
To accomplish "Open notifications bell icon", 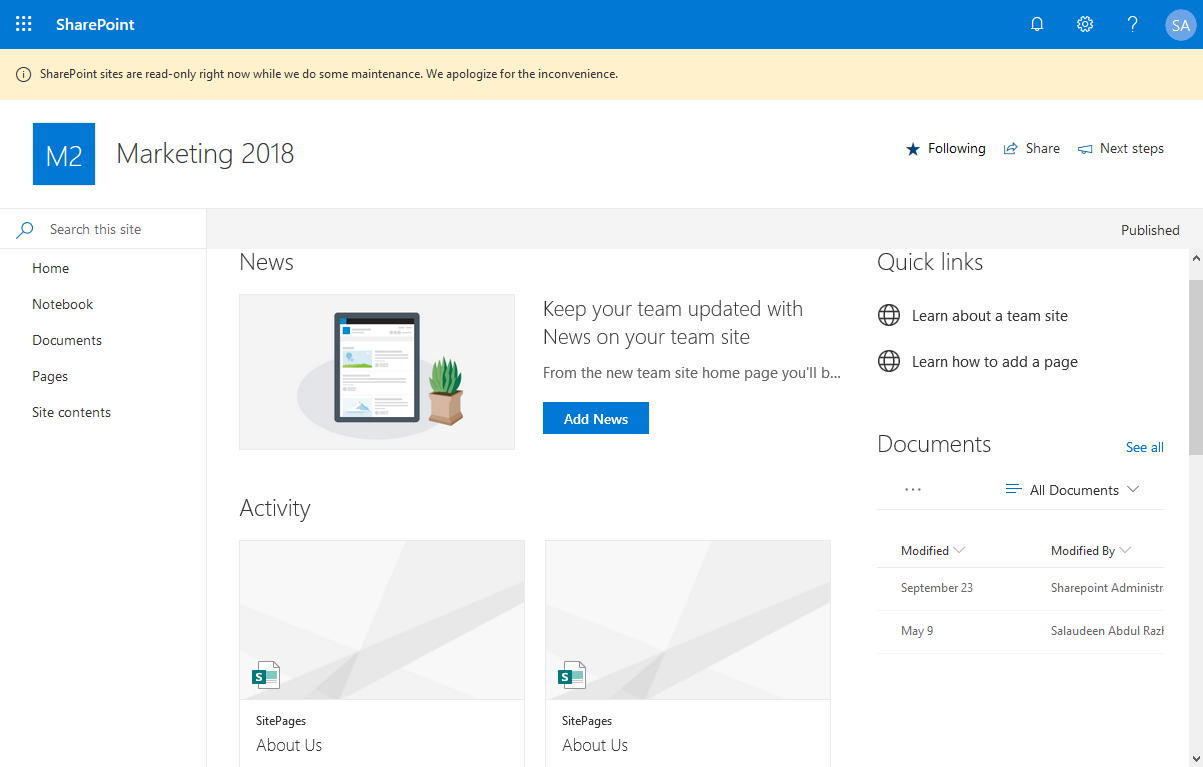I will pyautogui.click(x=1037, y=24).
